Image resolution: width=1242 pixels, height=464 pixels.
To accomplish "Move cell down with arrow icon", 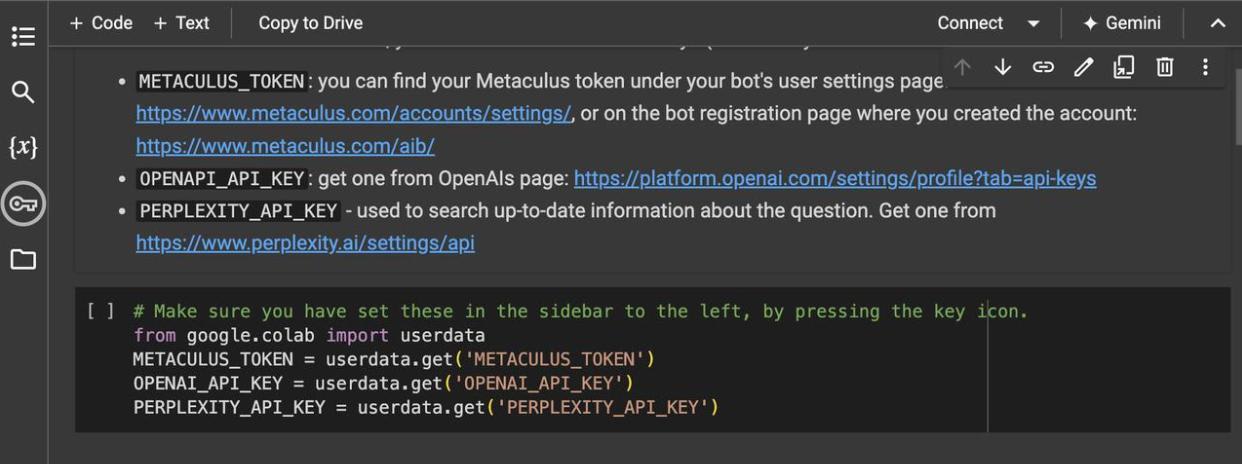I will tap(1003, 67).
